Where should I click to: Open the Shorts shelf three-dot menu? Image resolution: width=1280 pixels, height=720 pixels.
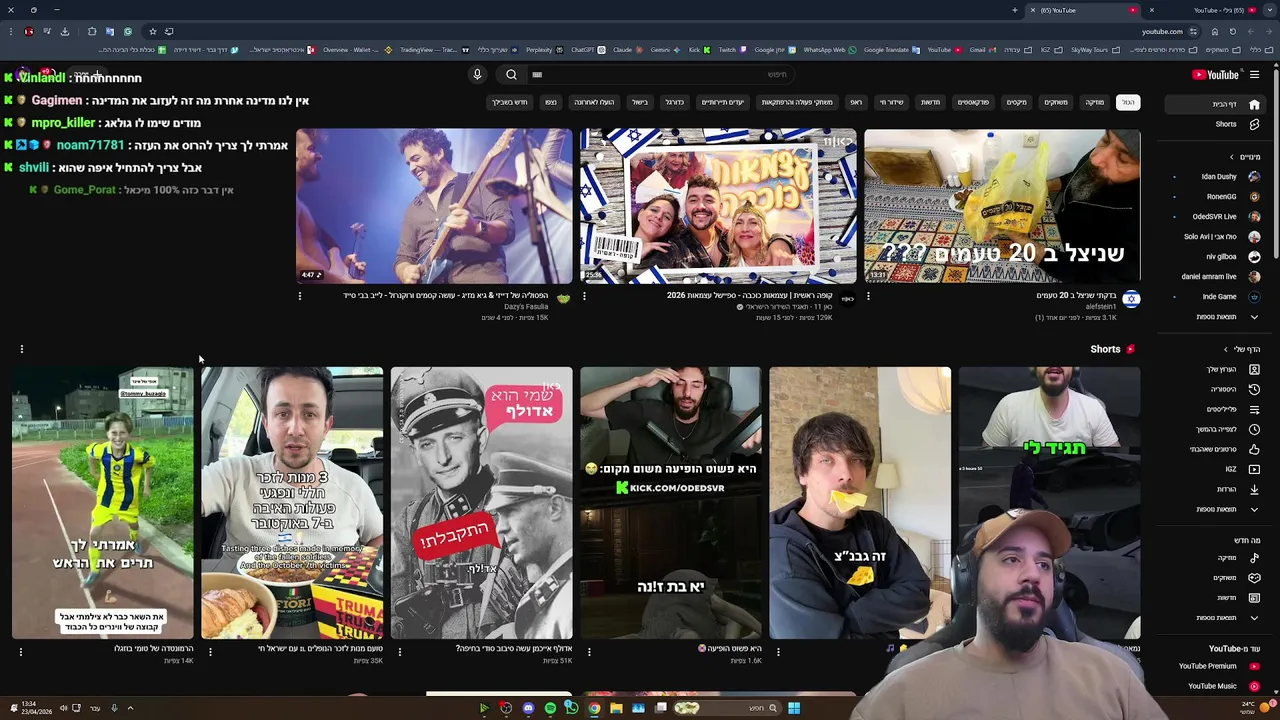[x=21, y=349]
